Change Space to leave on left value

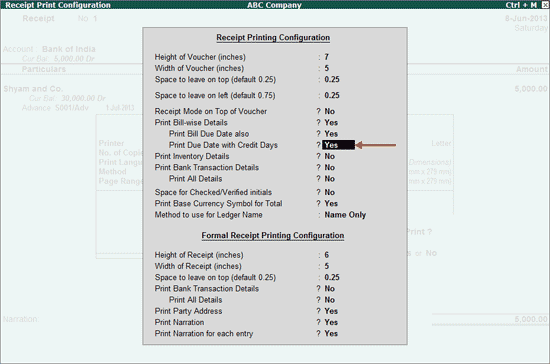point(332,95)
